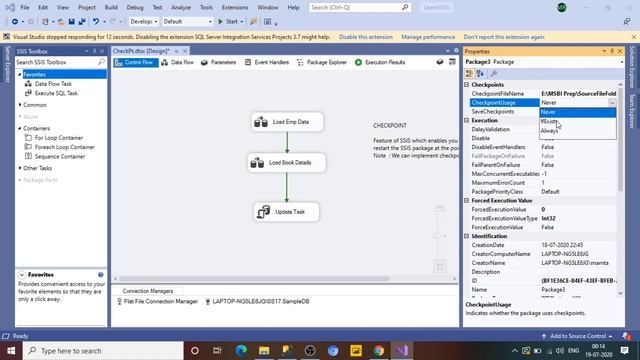
Task: Click the CheckpointUsage dropdown arrow
Action: coord(612,103)
